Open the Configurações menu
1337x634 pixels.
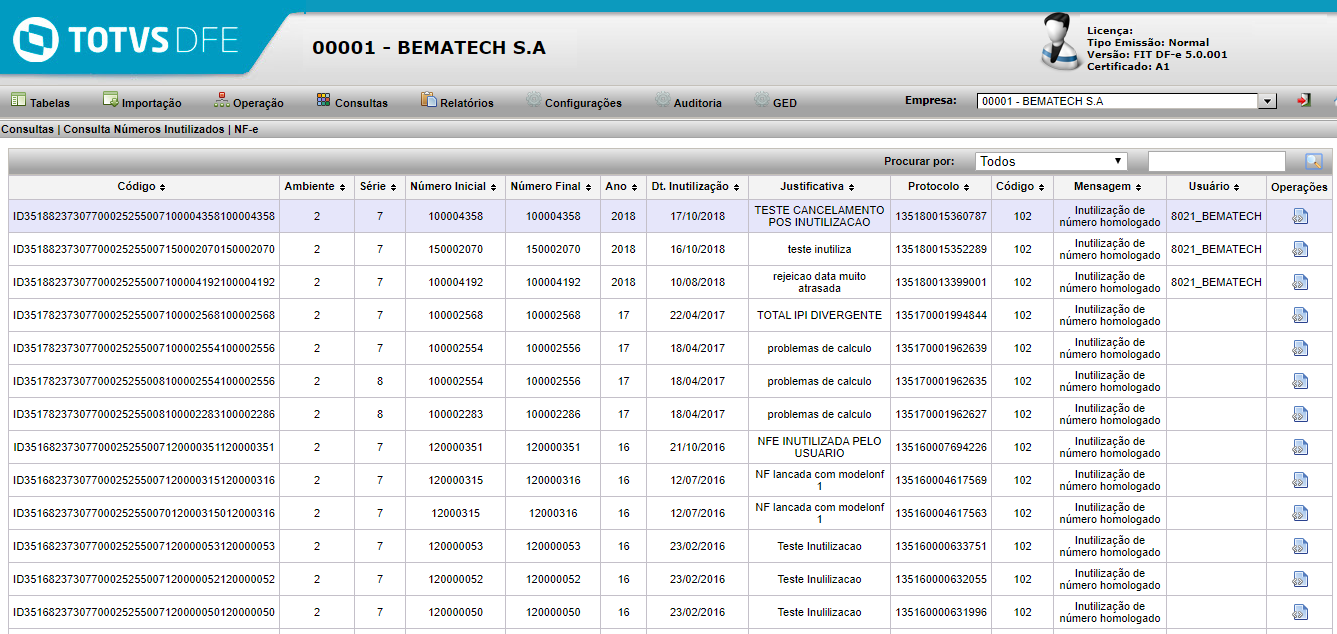pos(573,102)
